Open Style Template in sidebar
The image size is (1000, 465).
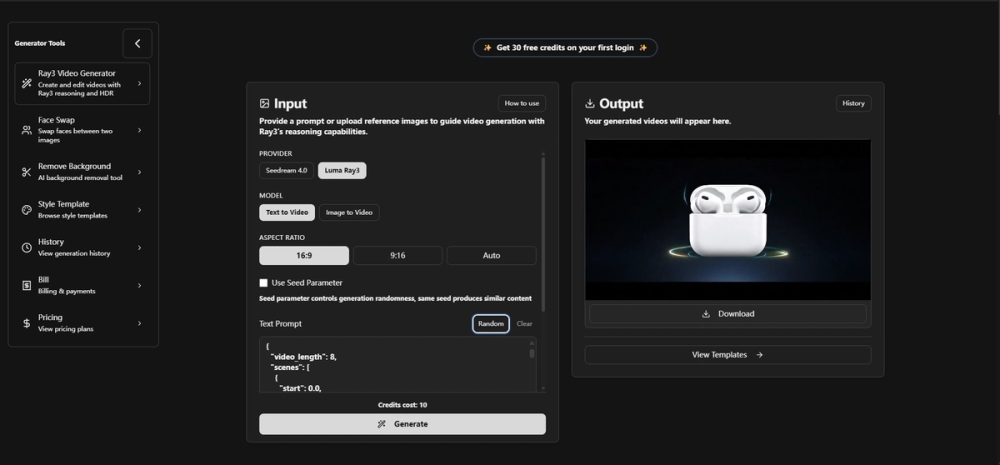point(82,210)
